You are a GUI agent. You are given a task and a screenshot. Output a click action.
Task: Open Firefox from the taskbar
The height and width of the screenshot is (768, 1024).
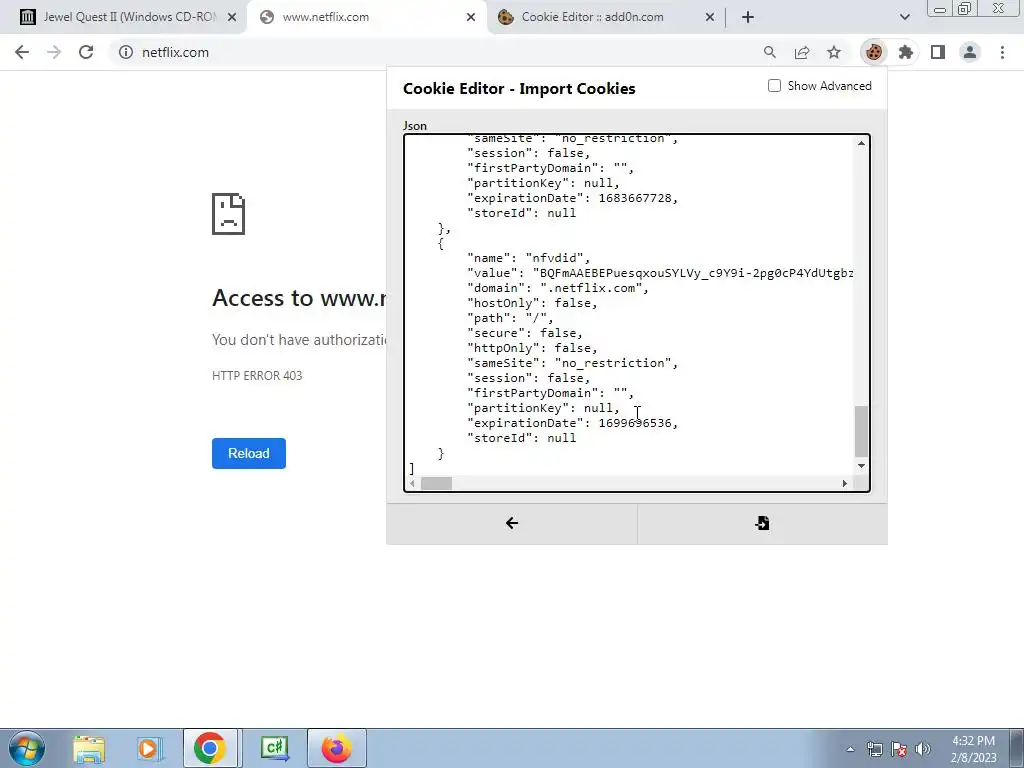coord(337,748)
